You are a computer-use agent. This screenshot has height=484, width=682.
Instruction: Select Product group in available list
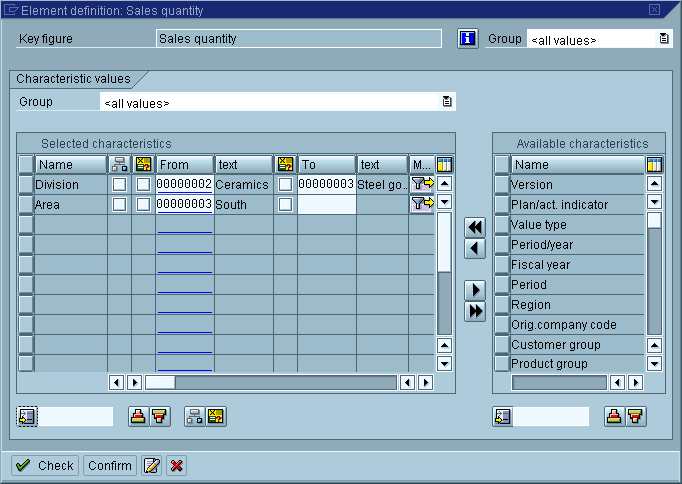(577, 364)
